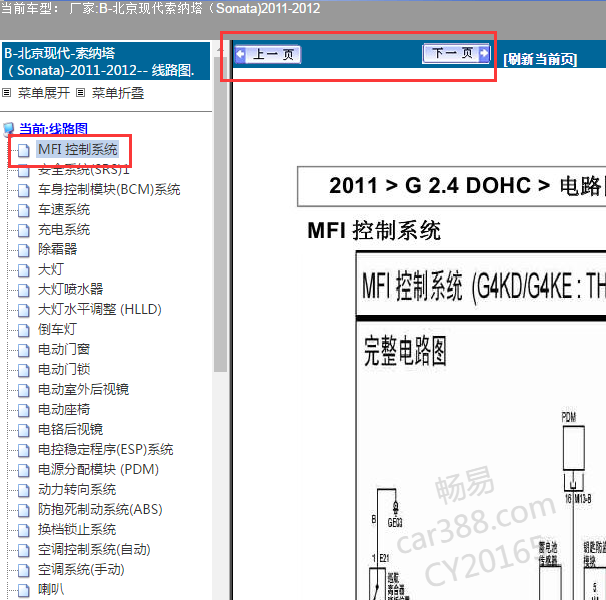Image resolution: width=606 pixels, height=600 pixels.
Task: Click page icon beside 车速系统
Action: (24, 210)
